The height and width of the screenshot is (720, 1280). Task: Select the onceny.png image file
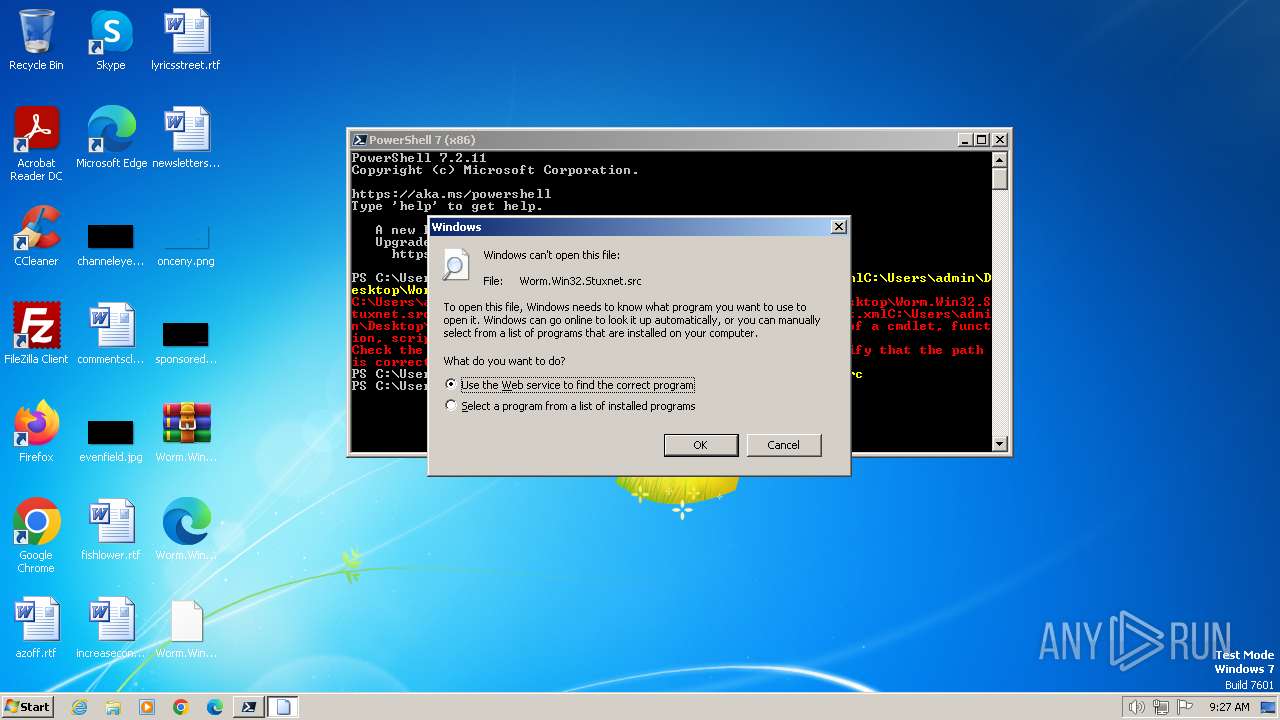click(186, 245)
